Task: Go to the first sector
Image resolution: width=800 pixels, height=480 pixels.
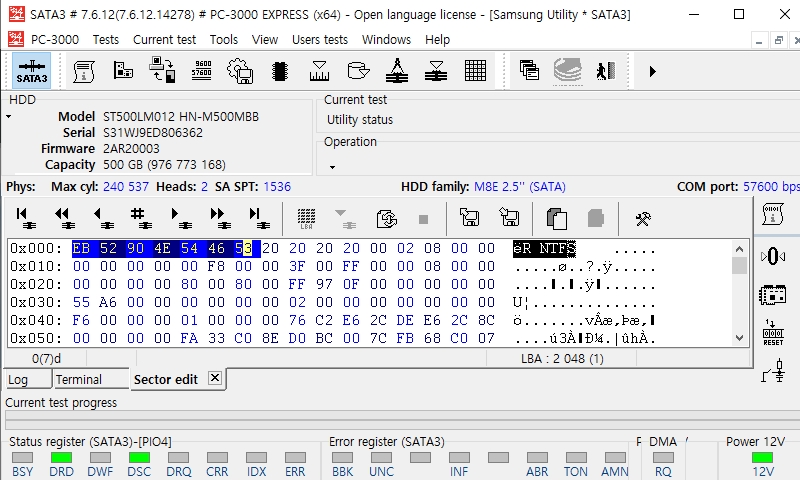Action: pyautogui.click(x=24, y=218)
